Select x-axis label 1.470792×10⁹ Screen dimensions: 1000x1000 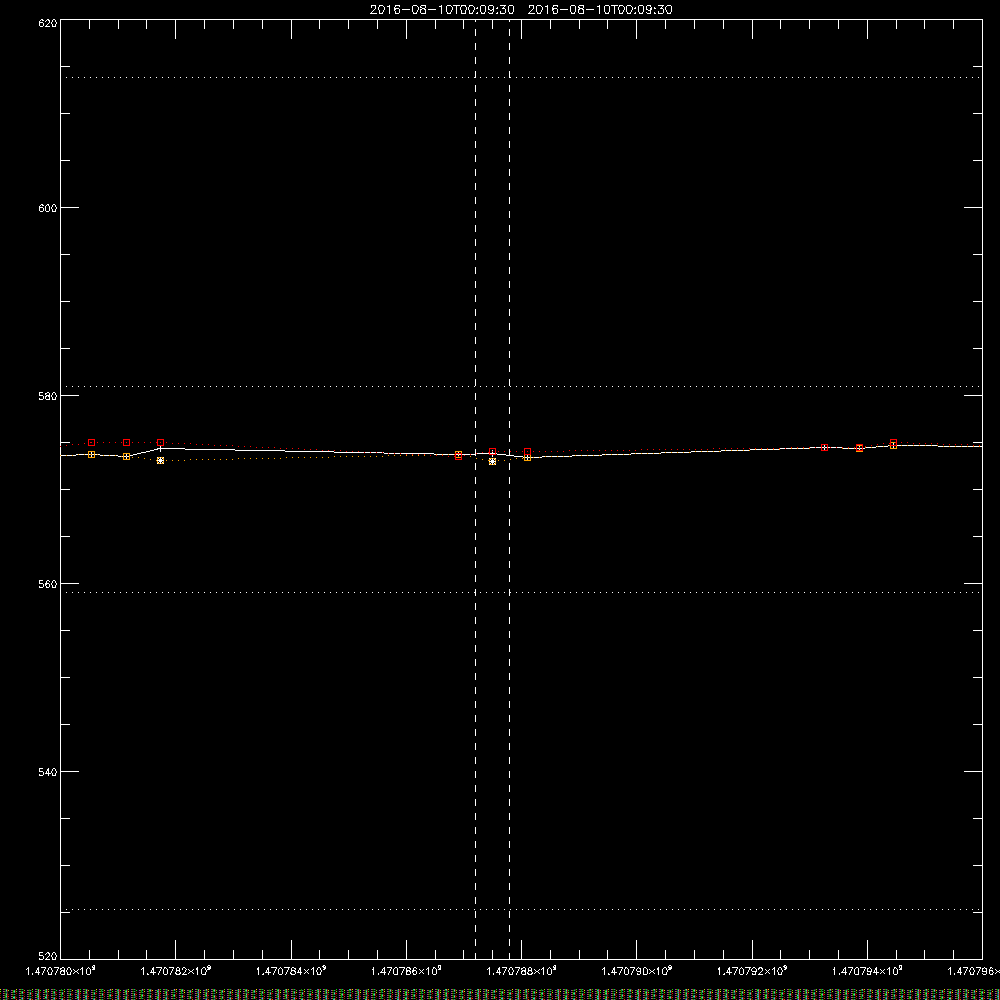752,971
